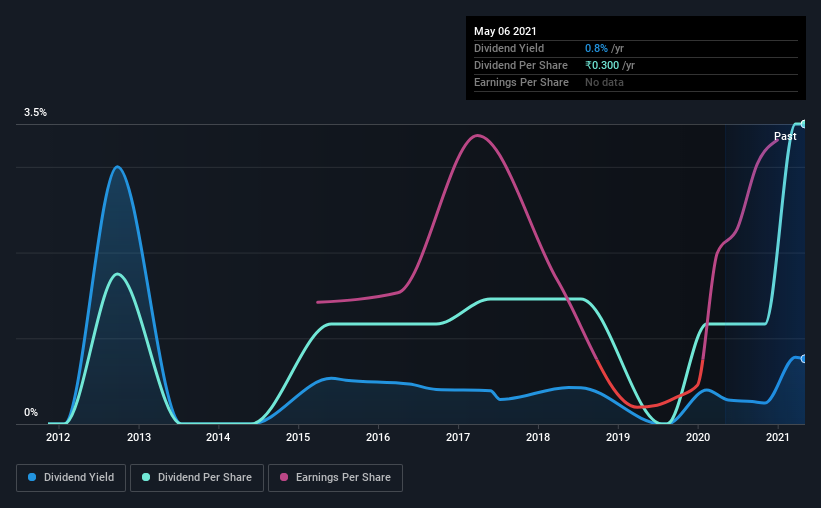This screenshot has width=821, height=508.
Task: Click the ₹0.300 dividend per share value
Action: click(602, 65)
